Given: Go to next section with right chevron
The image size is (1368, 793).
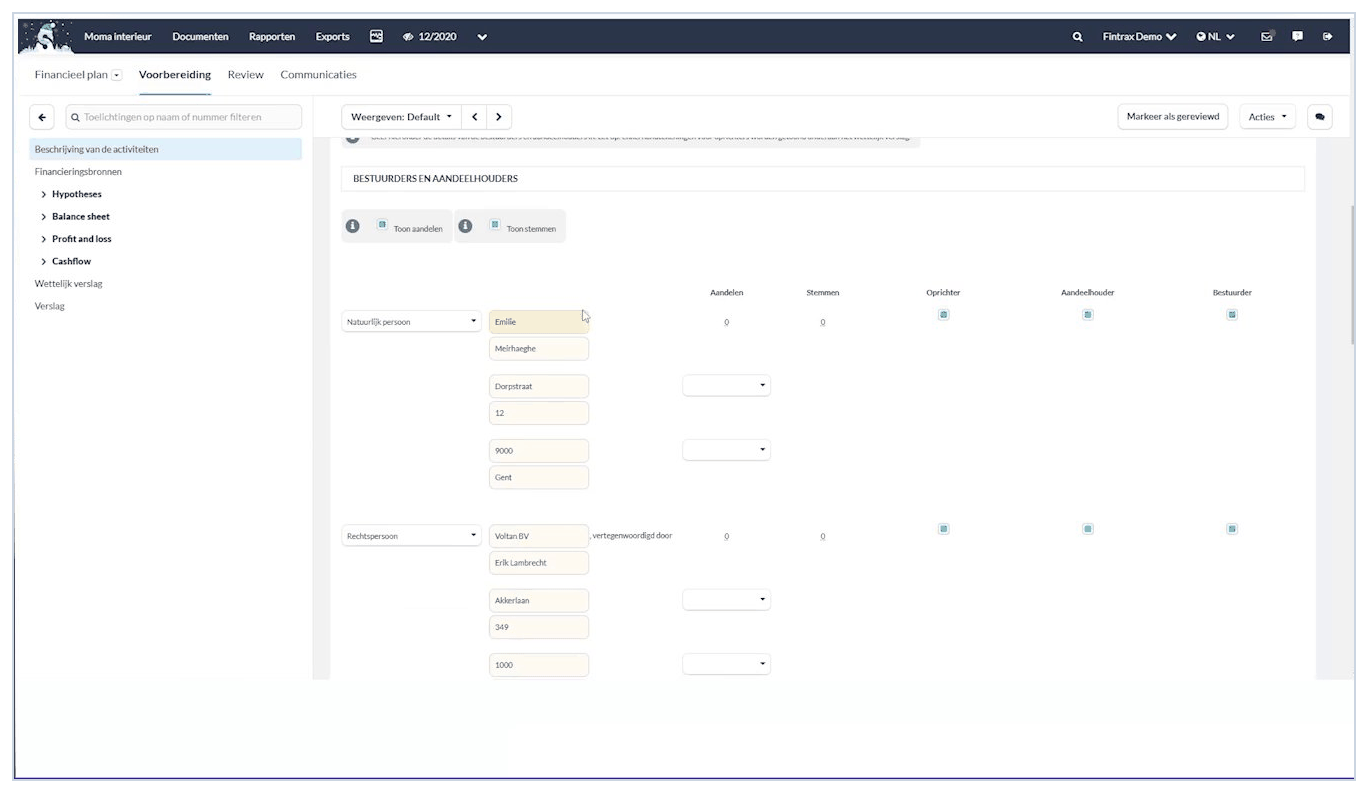Looking at the screenshot, I should click(499, 117).
